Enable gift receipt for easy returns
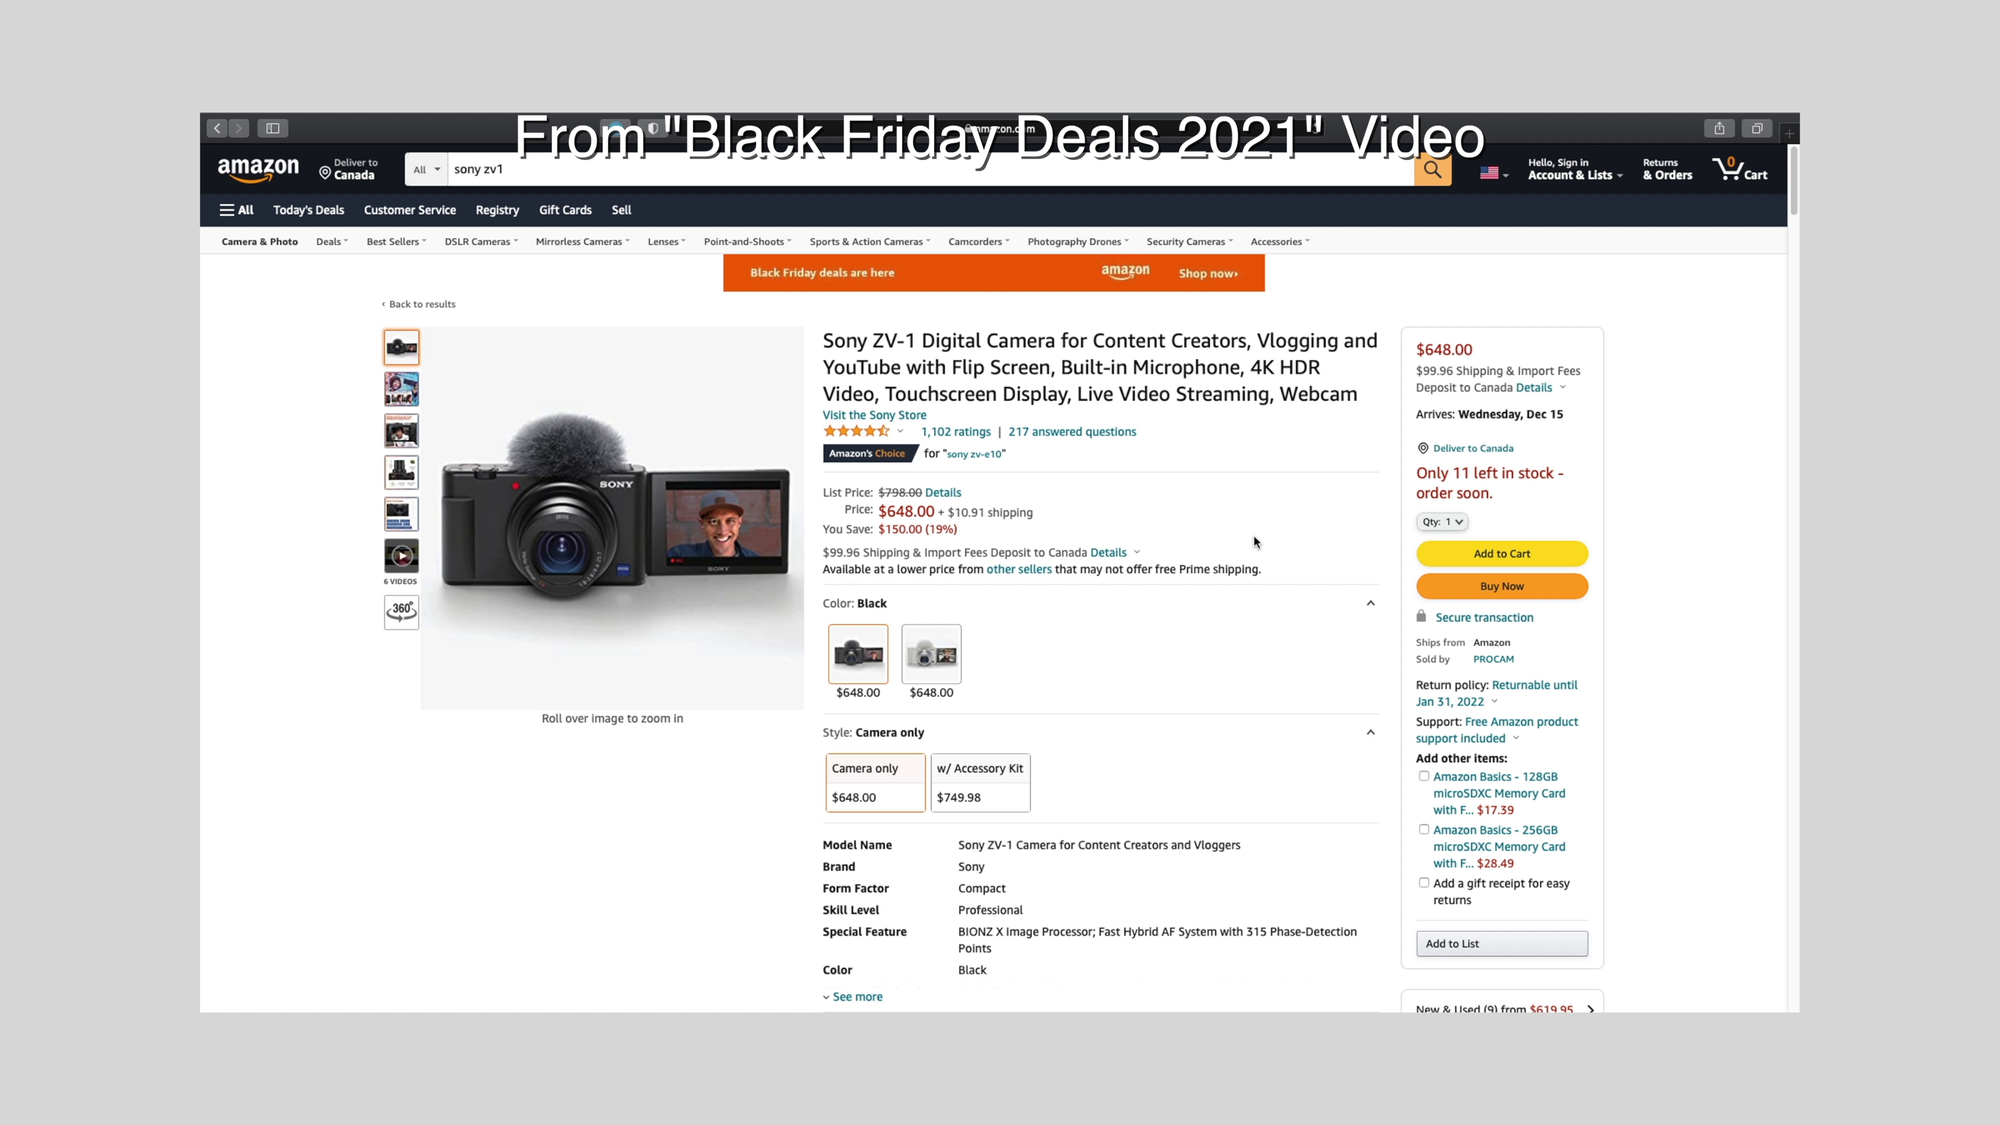Viewport: 2000px width, 1125px height. [x=1424, y=882]
